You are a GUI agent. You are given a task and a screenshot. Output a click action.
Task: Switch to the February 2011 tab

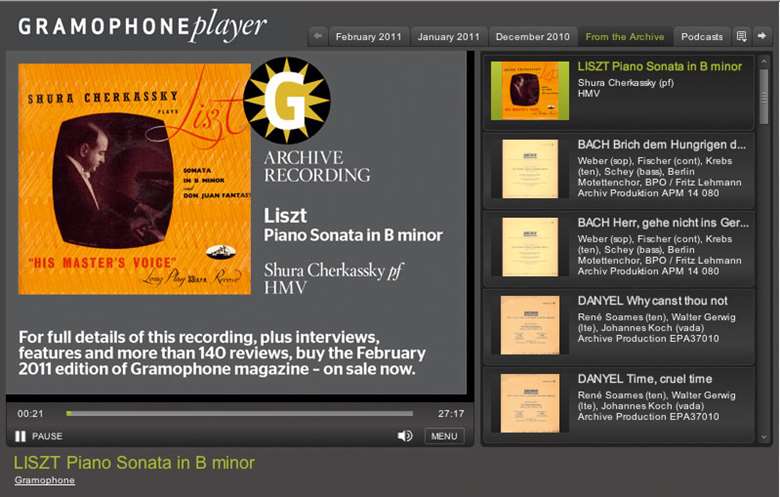[368, 37]
